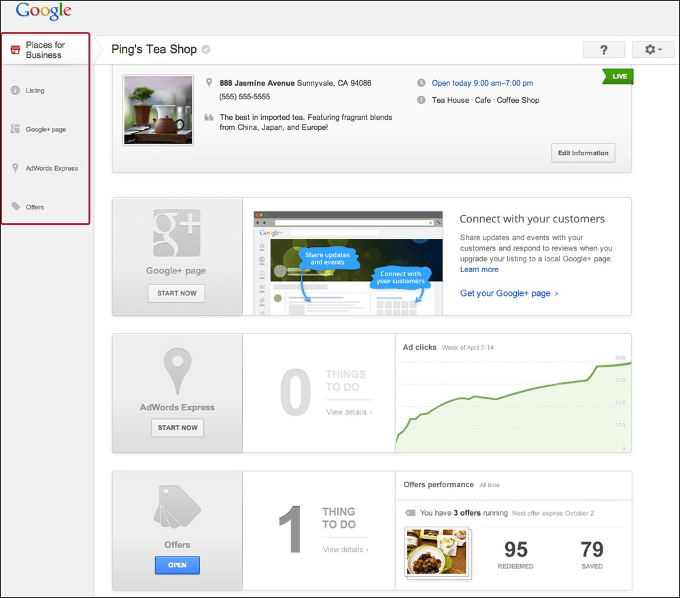Viewport: 680px width, 598px height.
Task: Click the Google+ page sidebar icon
Action: (x=15, y=129)
